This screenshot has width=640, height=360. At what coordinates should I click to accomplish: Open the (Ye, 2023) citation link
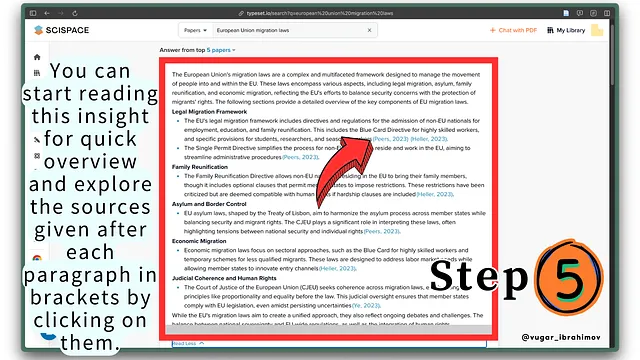(366, 305)
